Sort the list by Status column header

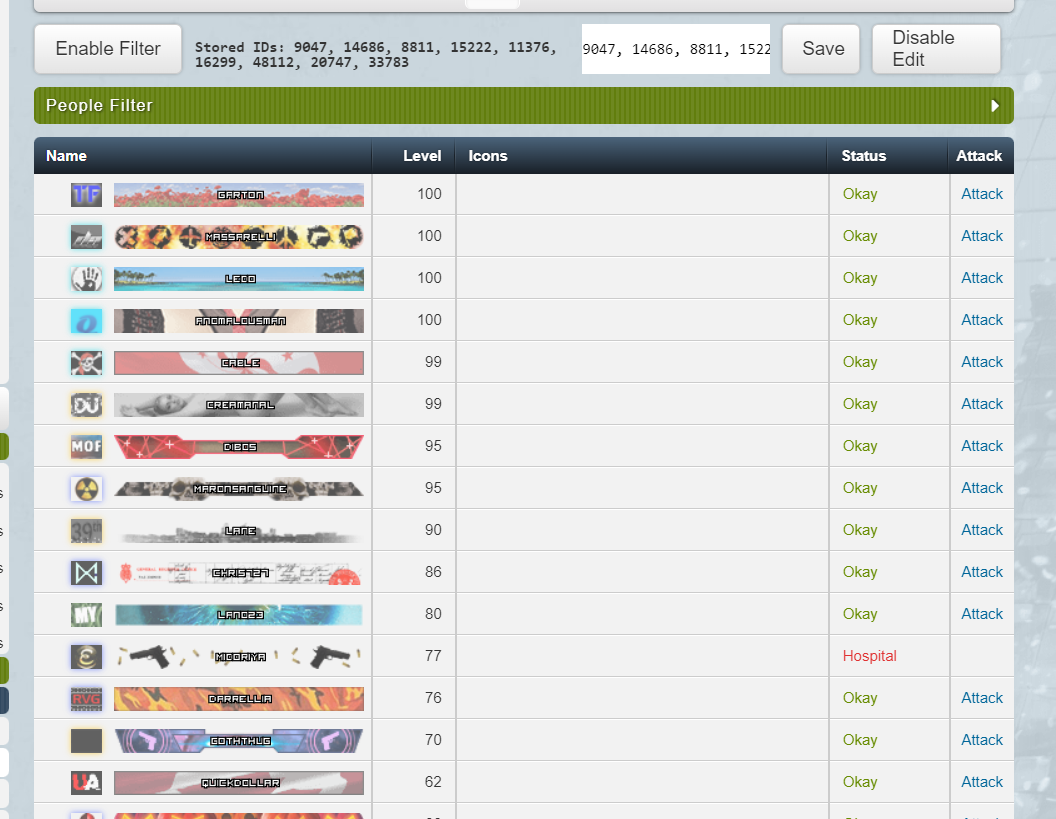pyautogui.click(x=863, y=156)
